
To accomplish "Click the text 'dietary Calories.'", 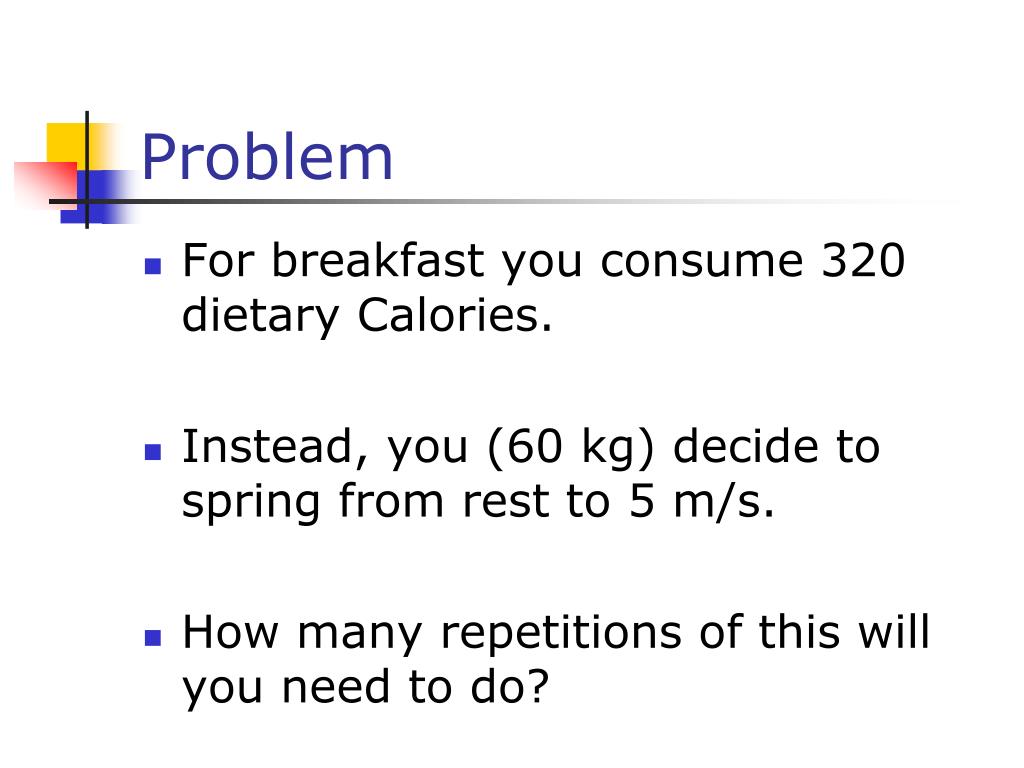I will [367, 315].
